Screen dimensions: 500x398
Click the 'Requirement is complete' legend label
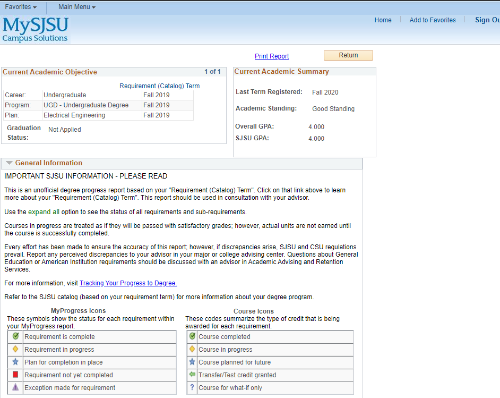tap(60, 337)
